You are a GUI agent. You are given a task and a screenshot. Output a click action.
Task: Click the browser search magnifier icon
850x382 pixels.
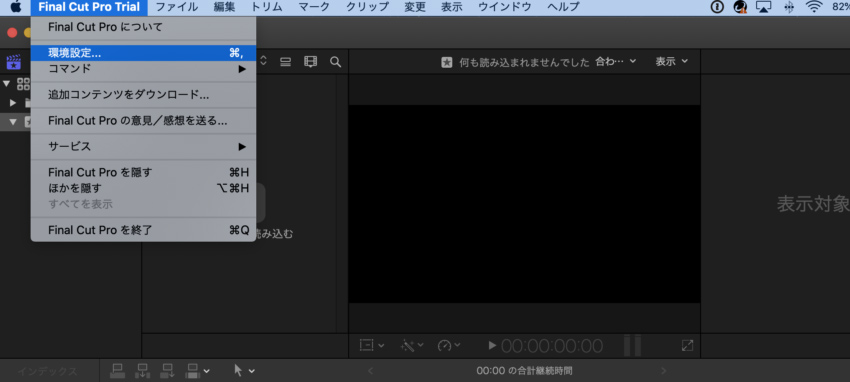point(336,62)
